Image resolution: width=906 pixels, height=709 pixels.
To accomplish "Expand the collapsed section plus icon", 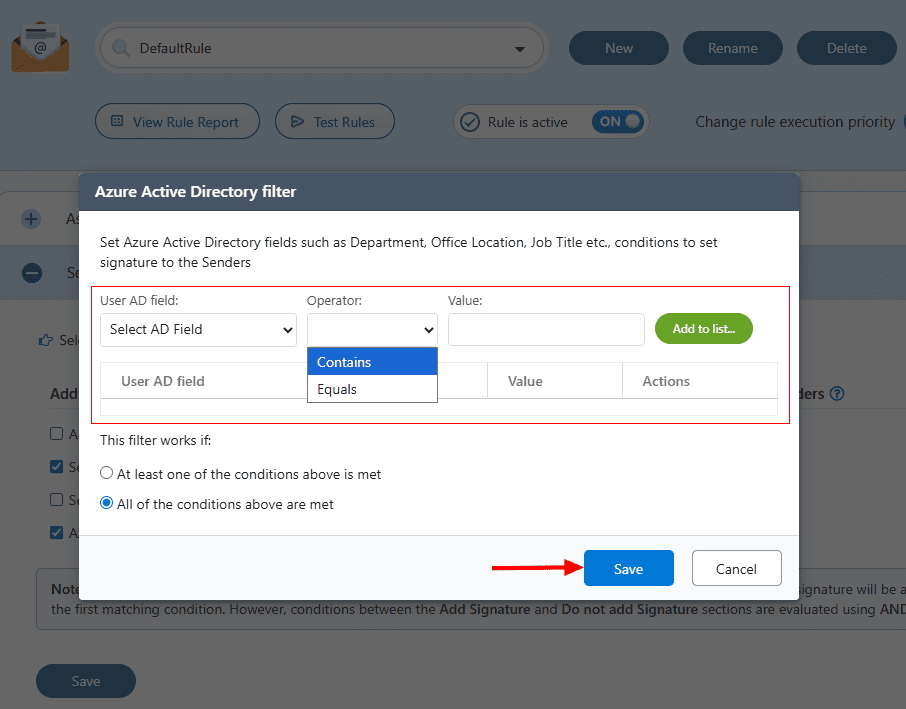I will [32, 218].
